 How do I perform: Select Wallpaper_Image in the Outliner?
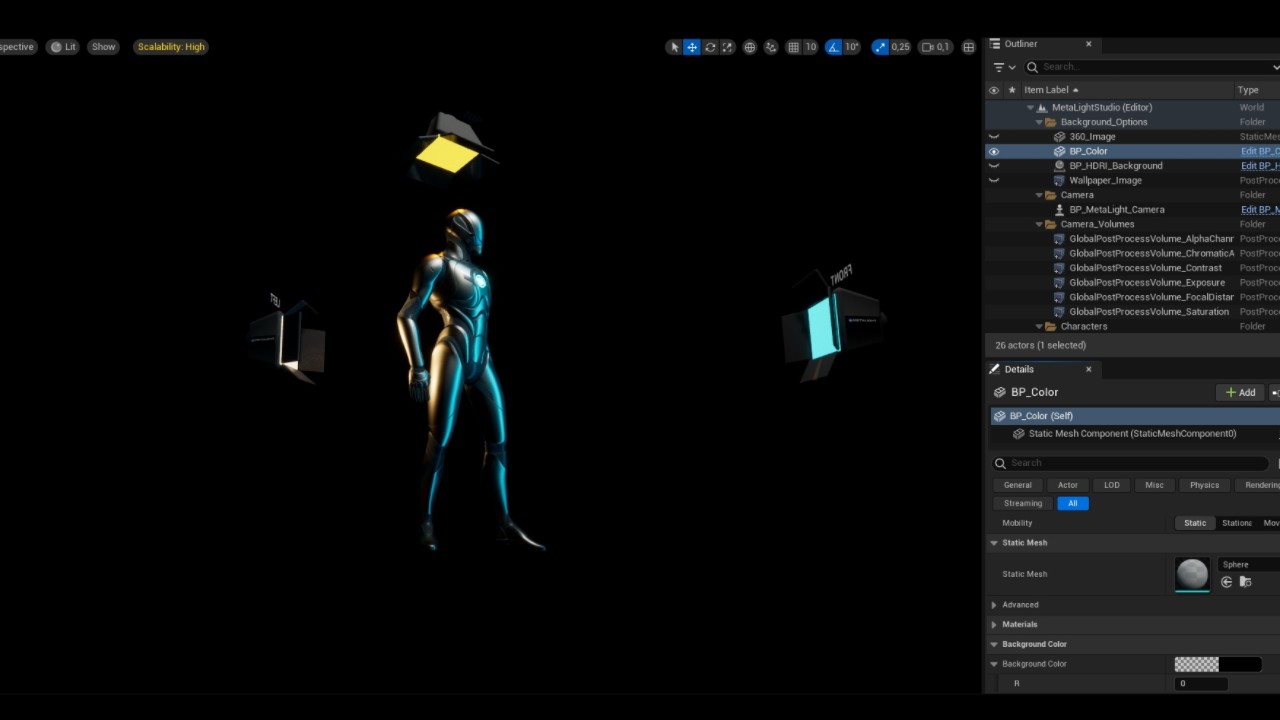coord(1105,181)
